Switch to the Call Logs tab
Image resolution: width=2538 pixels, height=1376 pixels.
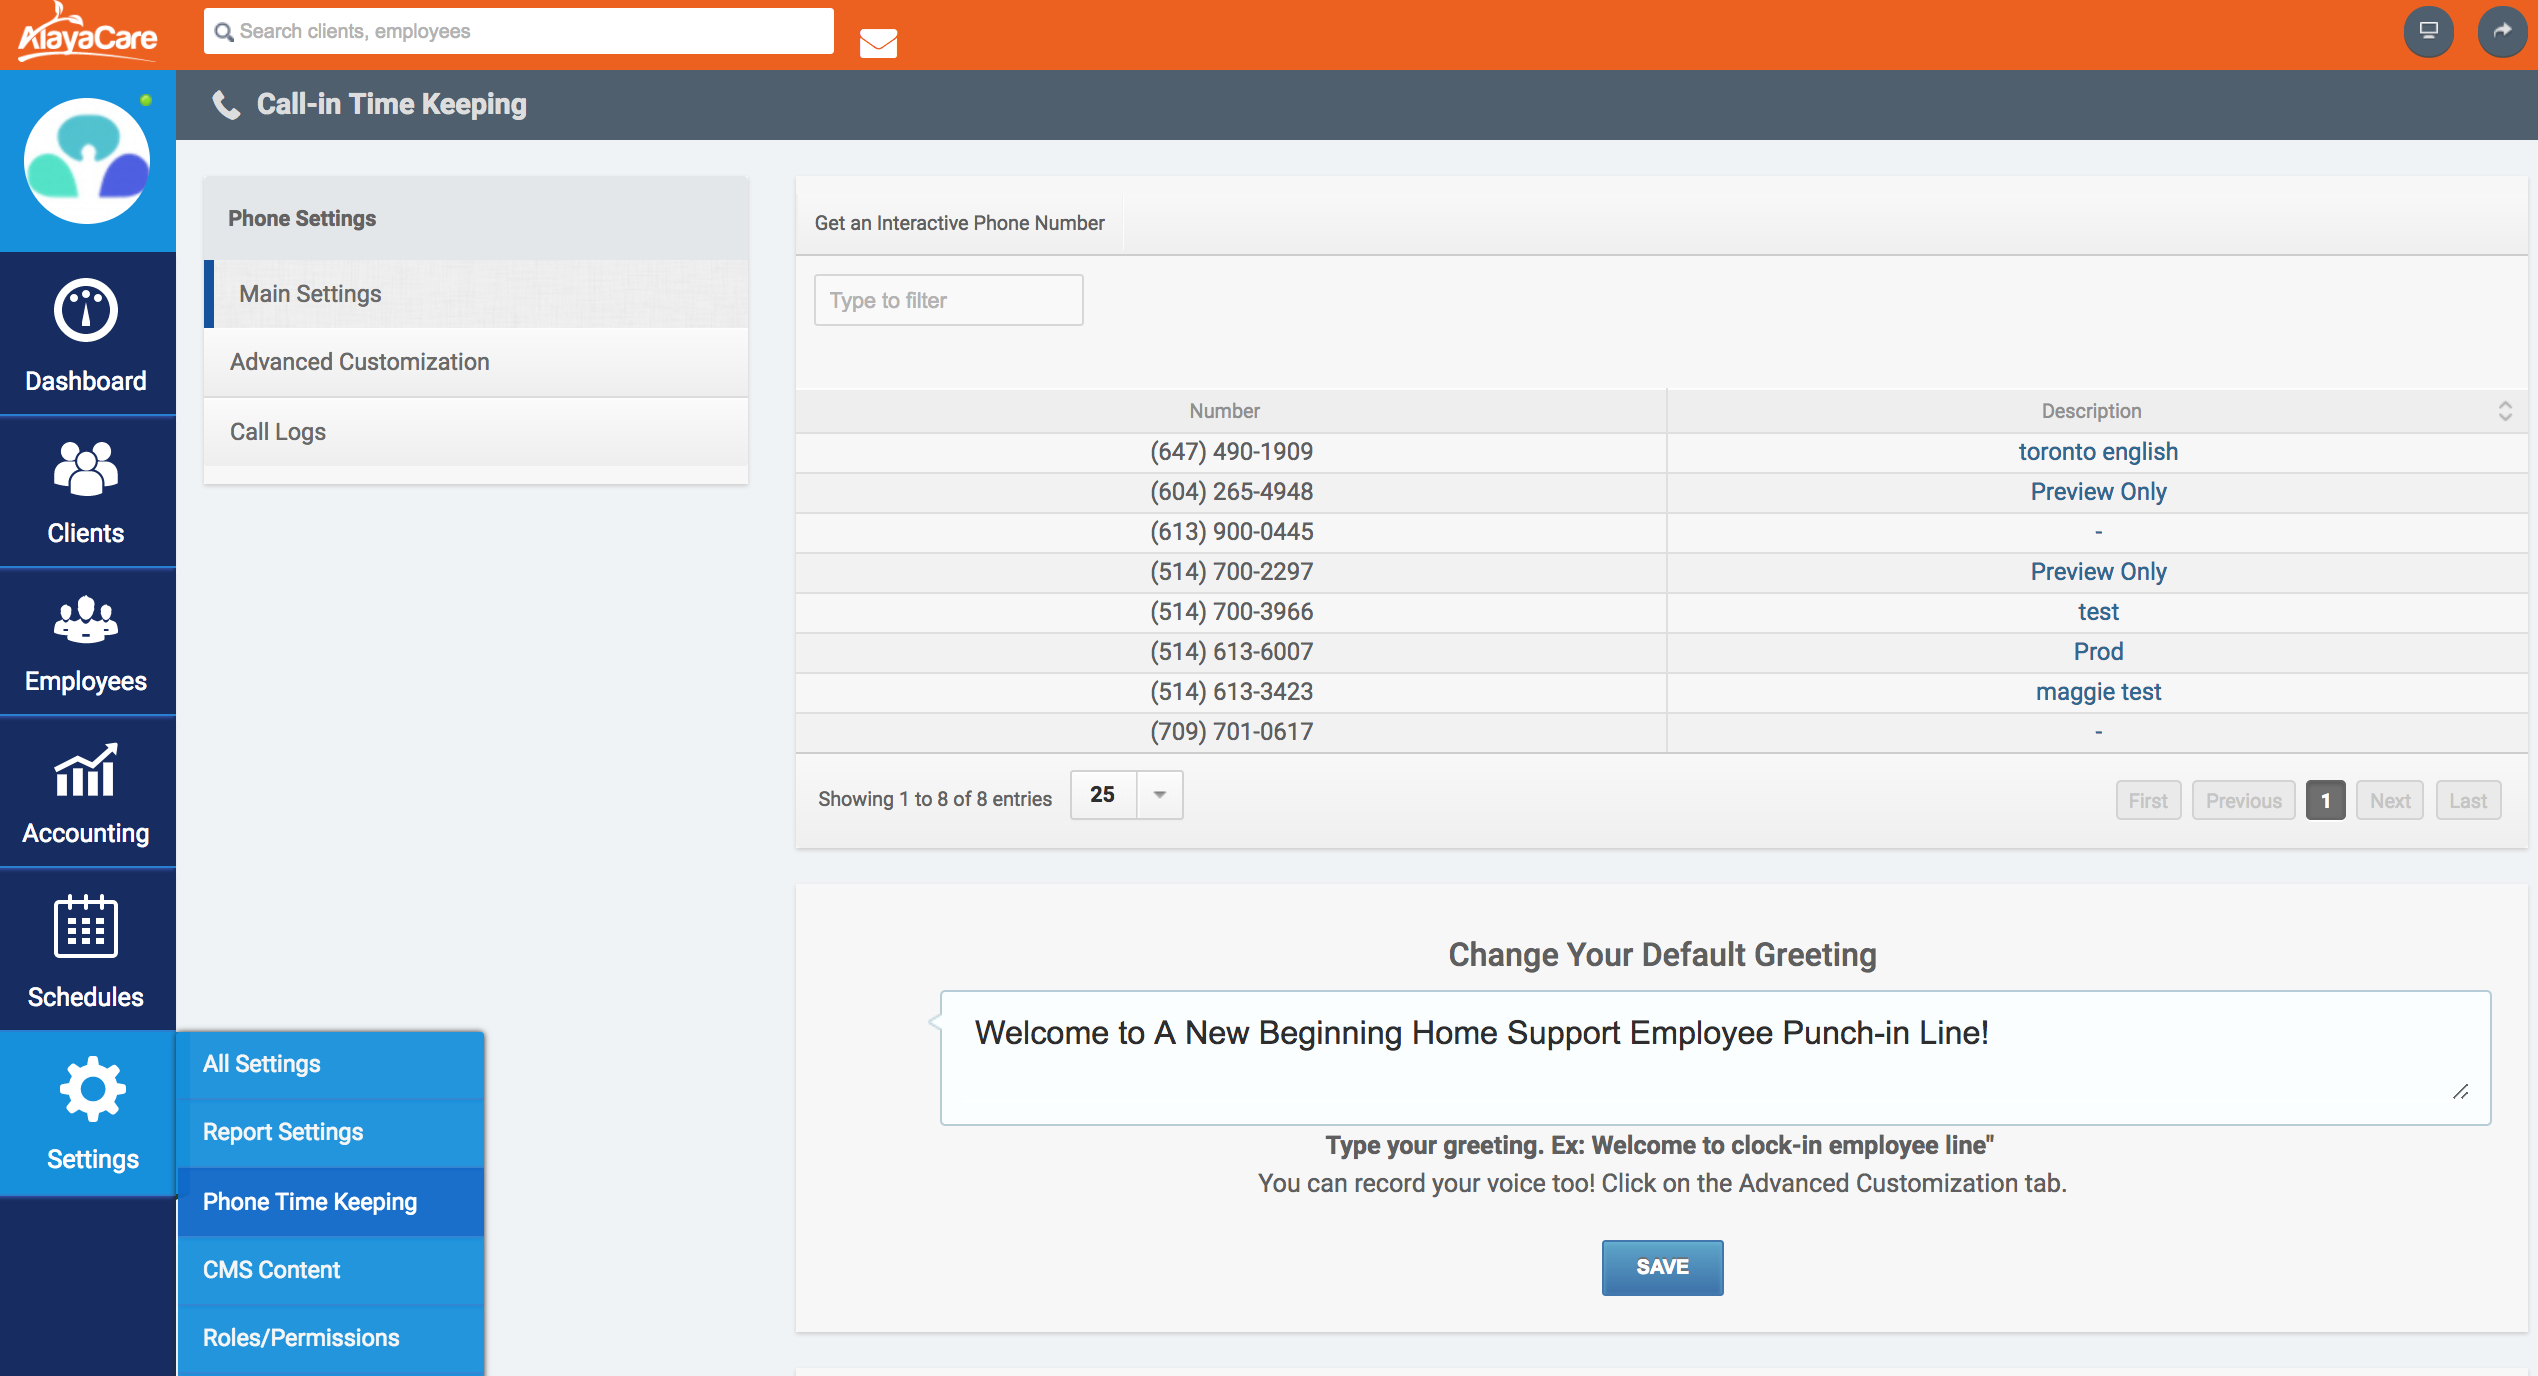pos(278,432)
